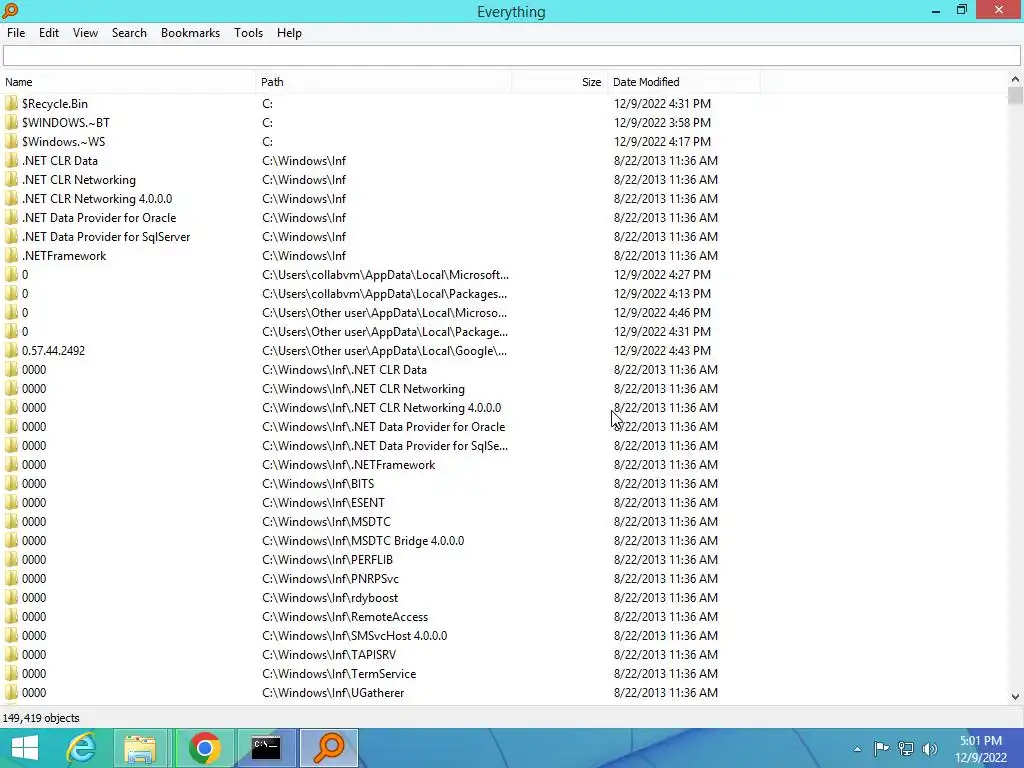Image resolution: width=1024 pixels, height=768 pixels.
Task: Select path C:\Windows\Inf\RemoteAccess
Action: tap(345, 616)
